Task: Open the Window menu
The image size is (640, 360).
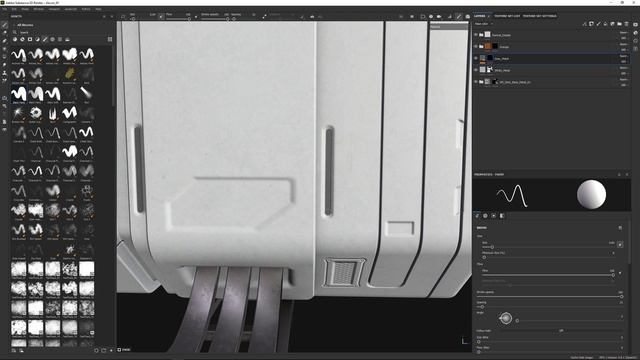Action: [38, 9]
